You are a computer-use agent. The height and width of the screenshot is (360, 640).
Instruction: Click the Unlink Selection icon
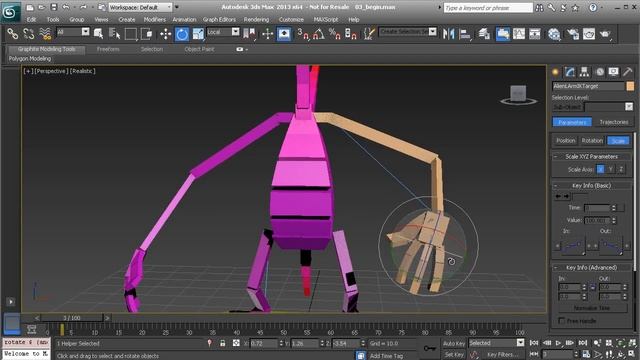(x=29, y=33)
